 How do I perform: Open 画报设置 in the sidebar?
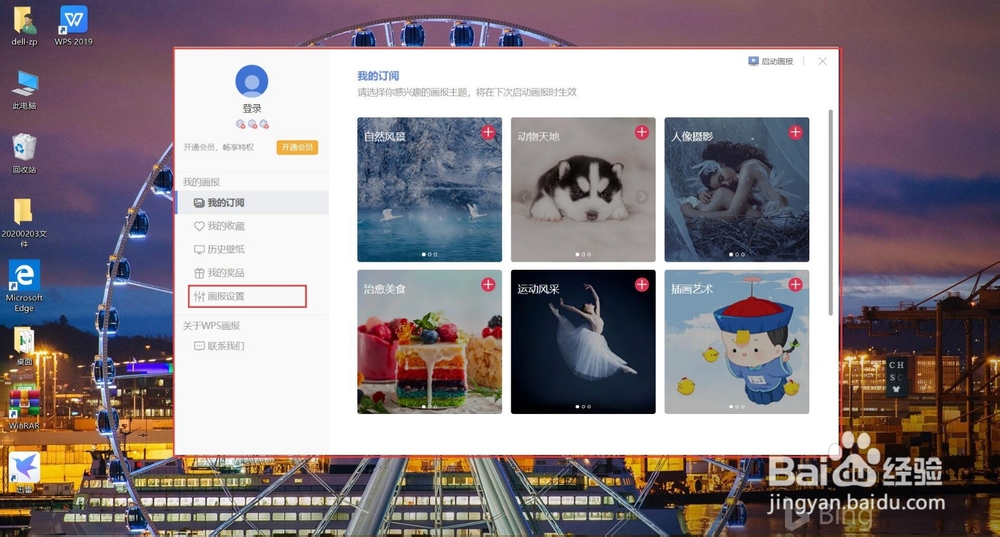[x=247, y=296]
